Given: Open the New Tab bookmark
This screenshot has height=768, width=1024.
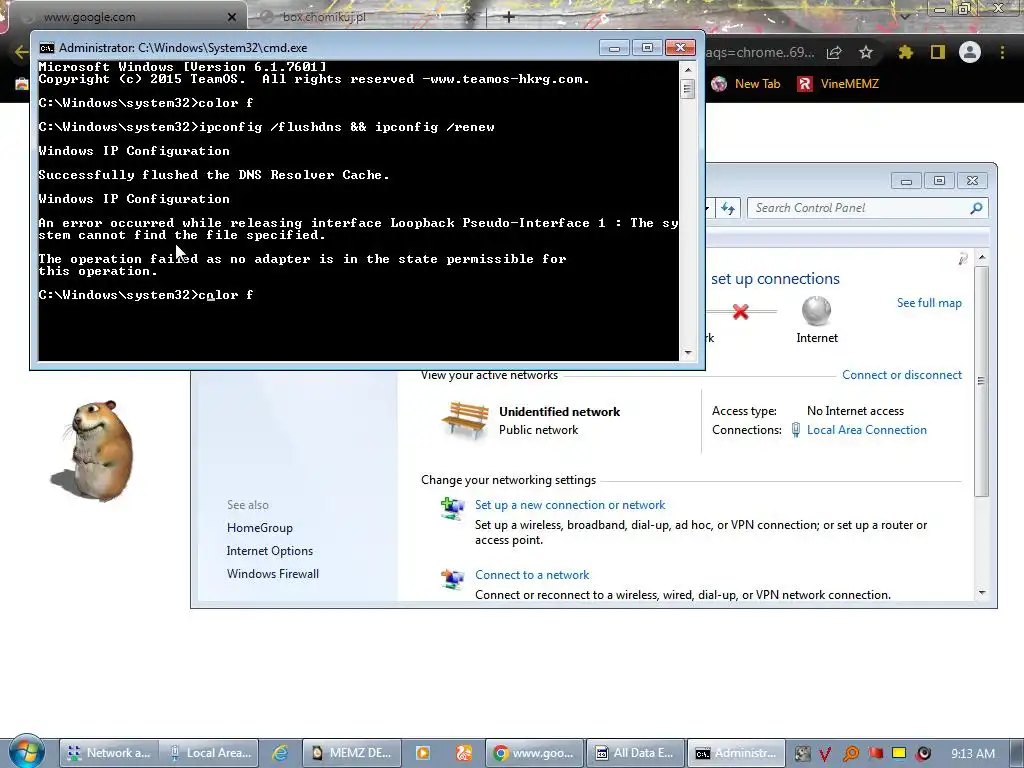Looking at the screenshot, I should (746, 84).
